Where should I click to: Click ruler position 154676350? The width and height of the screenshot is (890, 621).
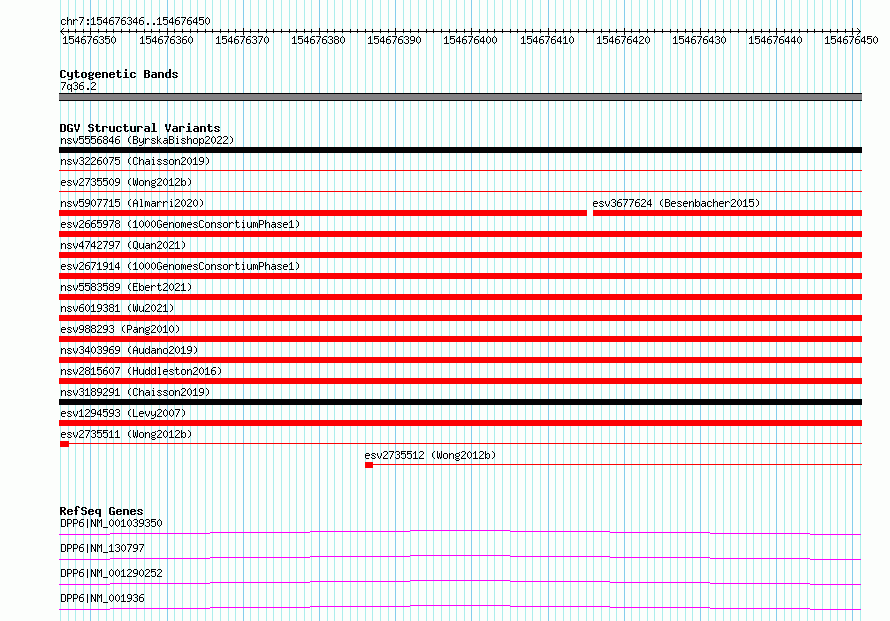pos(89,40)
